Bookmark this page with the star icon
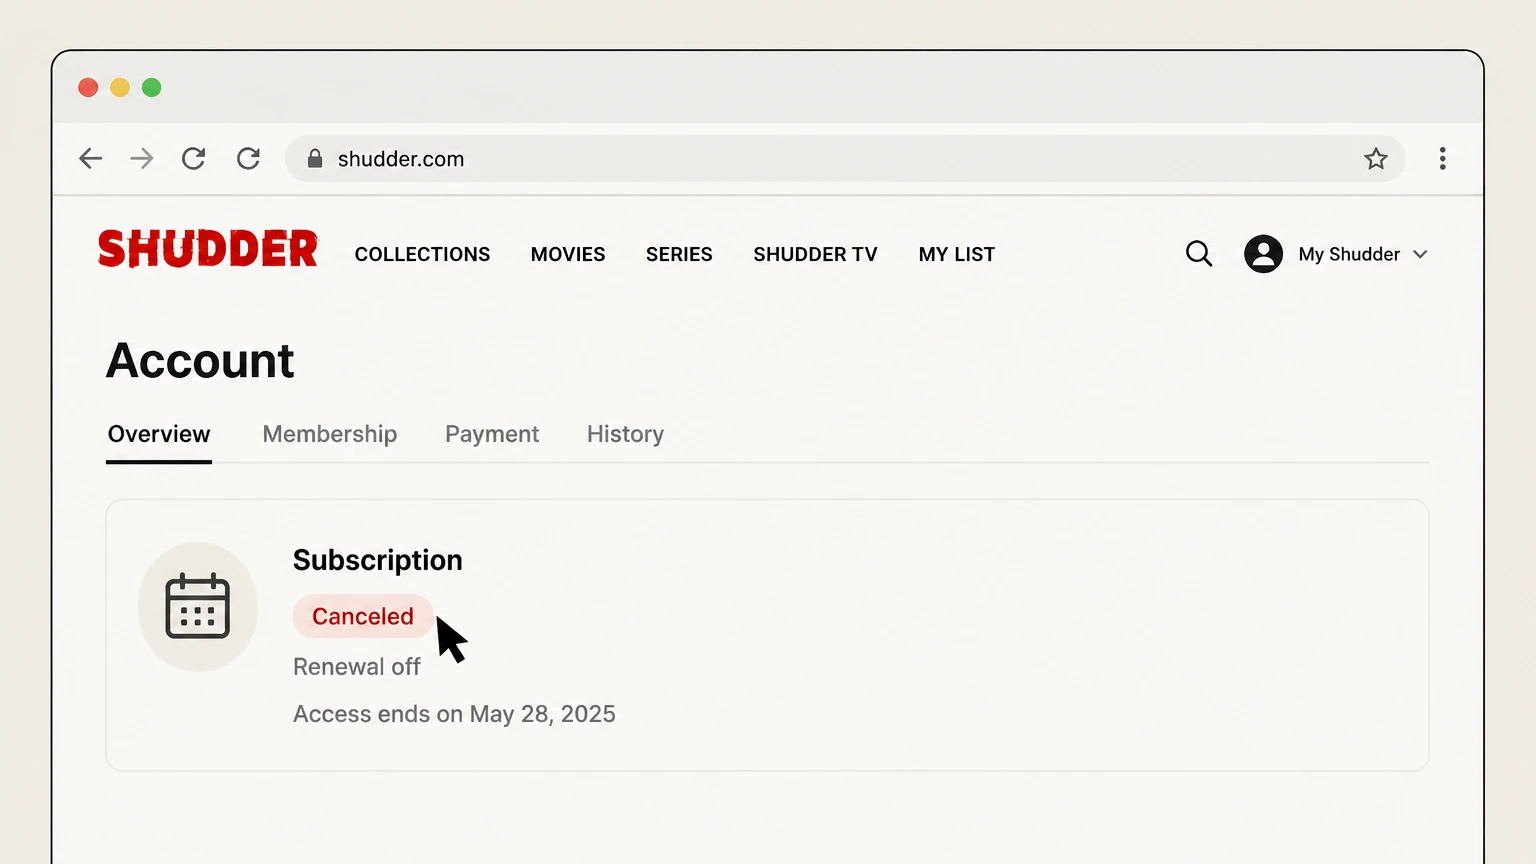1536x864 pixels. (x=1376, y=158)
